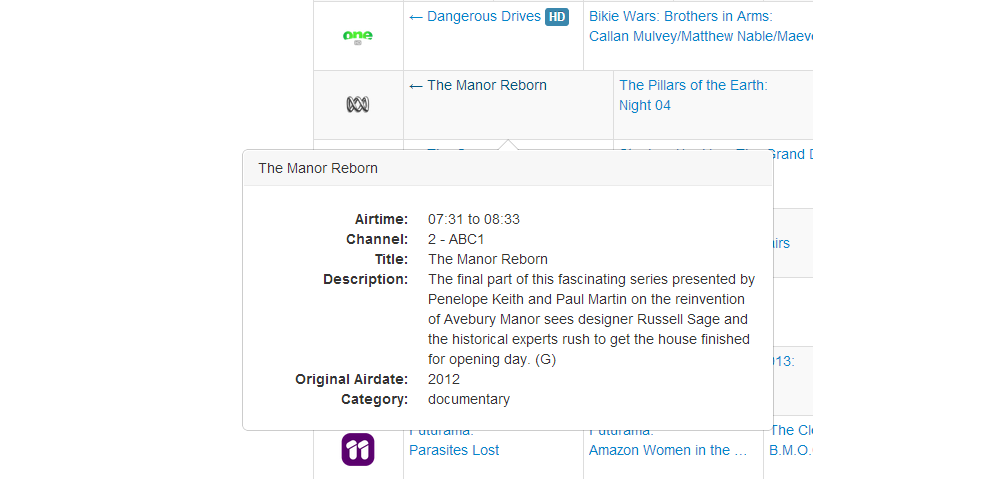1000x479 pixels.
Task: Select The Manor Reborn in the ABC row
Action: click(x=487, y=86)
